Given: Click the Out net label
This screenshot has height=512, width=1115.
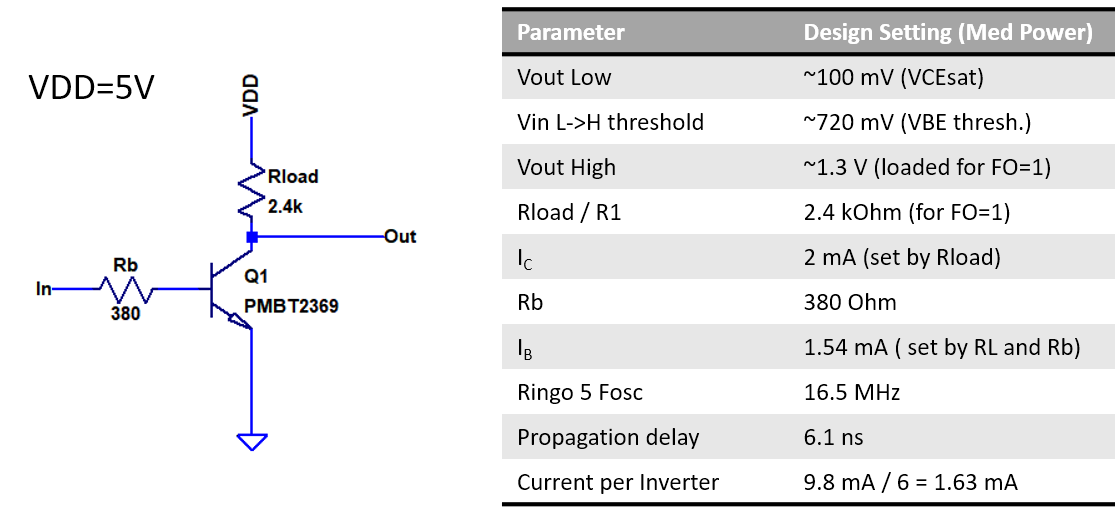Looking at the screenshot, I should 400,237.
